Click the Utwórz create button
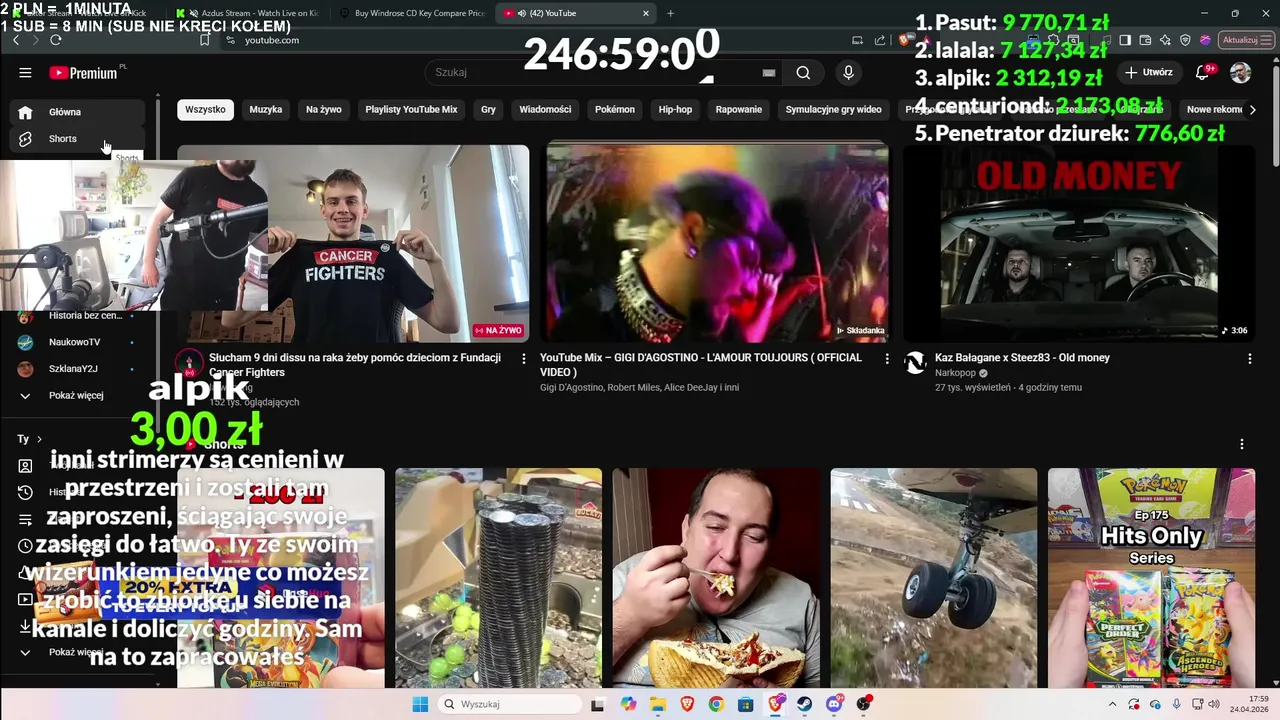This screenshot has height=720, width=1280. pyautogui.click(x=1149, y=72)
